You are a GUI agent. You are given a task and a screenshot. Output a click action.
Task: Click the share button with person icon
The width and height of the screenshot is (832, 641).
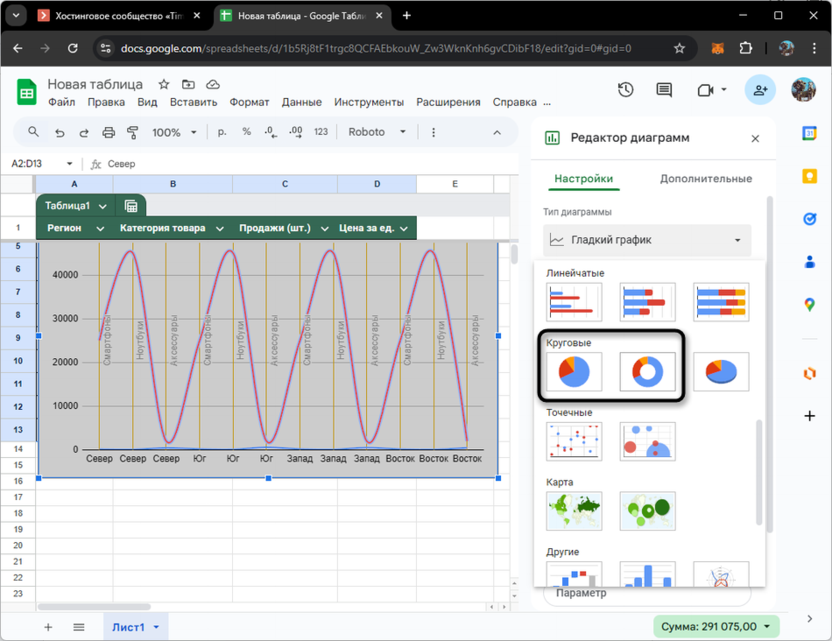click(x=761, y=90)
